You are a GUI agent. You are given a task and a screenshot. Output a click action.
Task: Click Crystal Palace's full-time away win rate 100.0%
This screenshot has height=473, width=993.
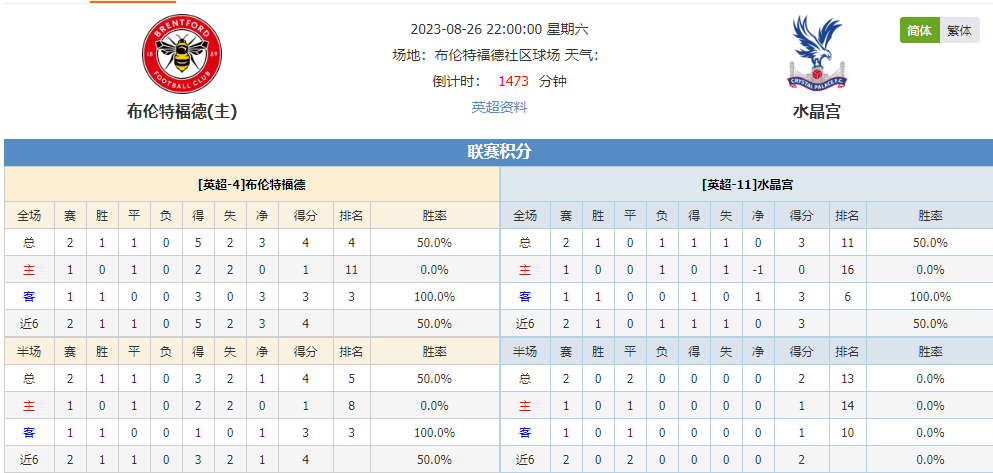[x=930, y=296]
